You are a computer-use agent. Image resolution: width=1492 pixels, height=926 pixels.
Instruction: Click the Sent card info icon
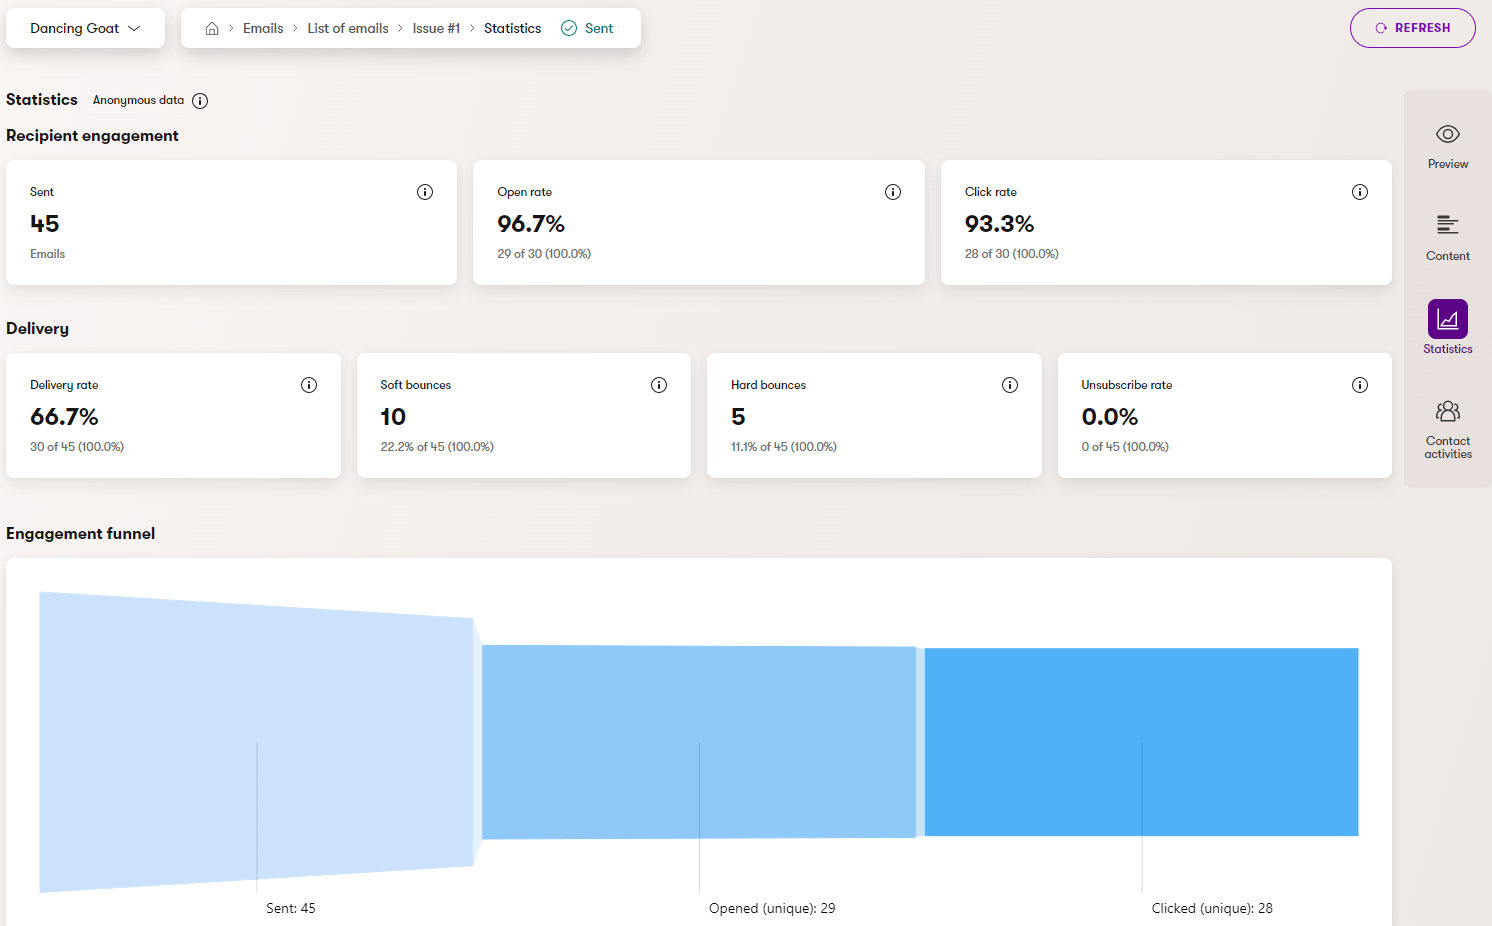click(425, 192)
